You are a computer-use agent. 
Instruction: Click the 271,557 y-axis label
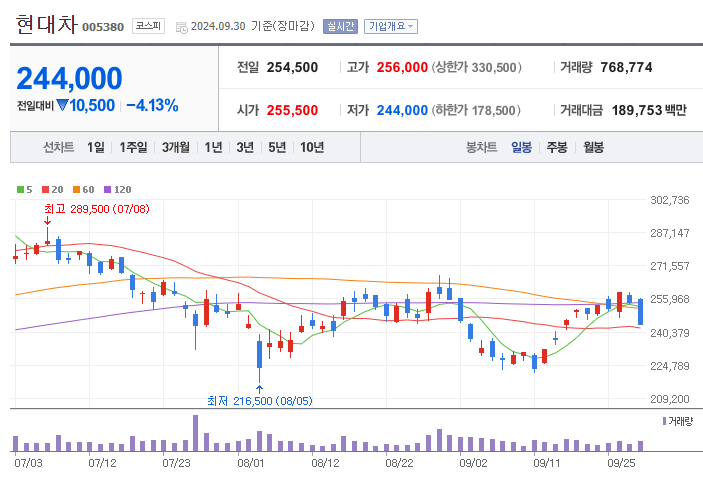[x=670, y=266]
